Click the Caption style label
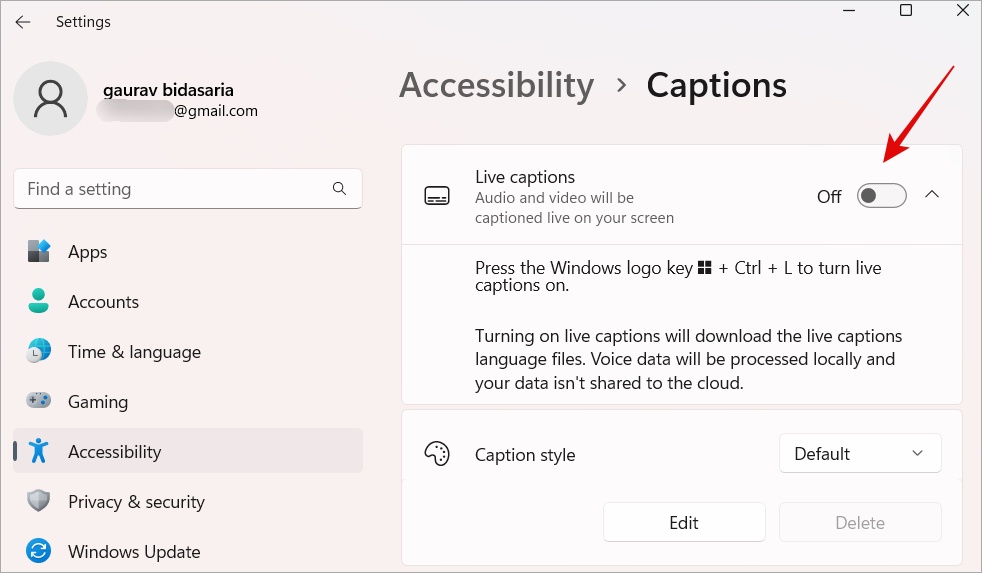The width and height of the screenshot is (982, 573). (525, 455)
